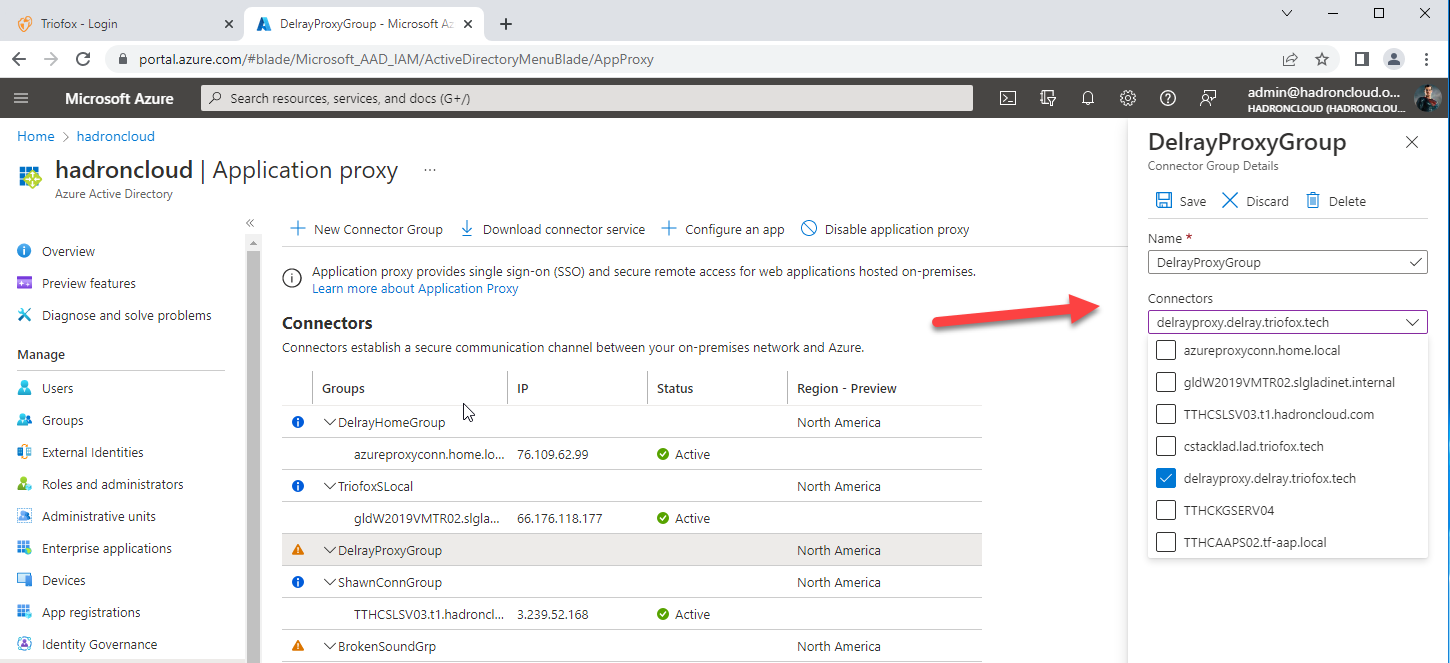The width and height of the screenshot is (1450, 663).
Task: Delete the DelrayProxyGroup connector group
Action: 1336,201
